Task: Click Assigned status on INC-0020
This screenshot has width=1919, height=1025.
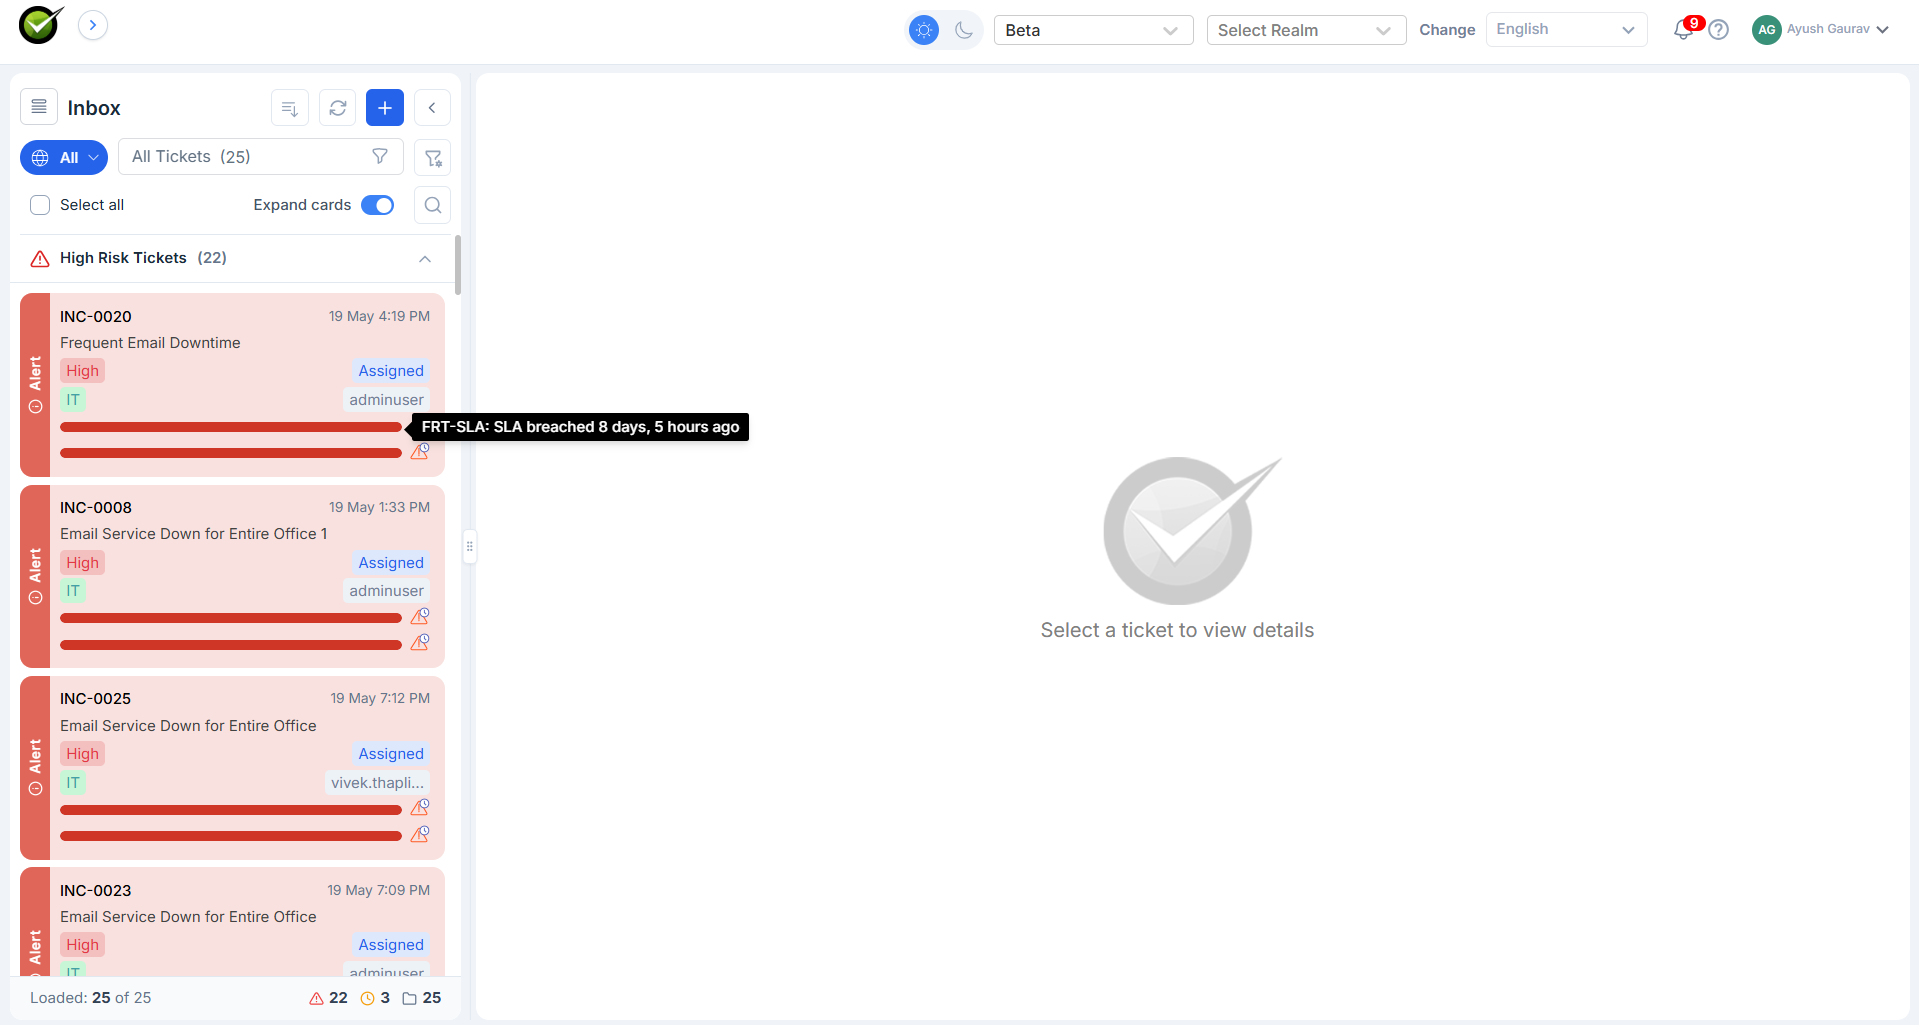Action: 391,371
